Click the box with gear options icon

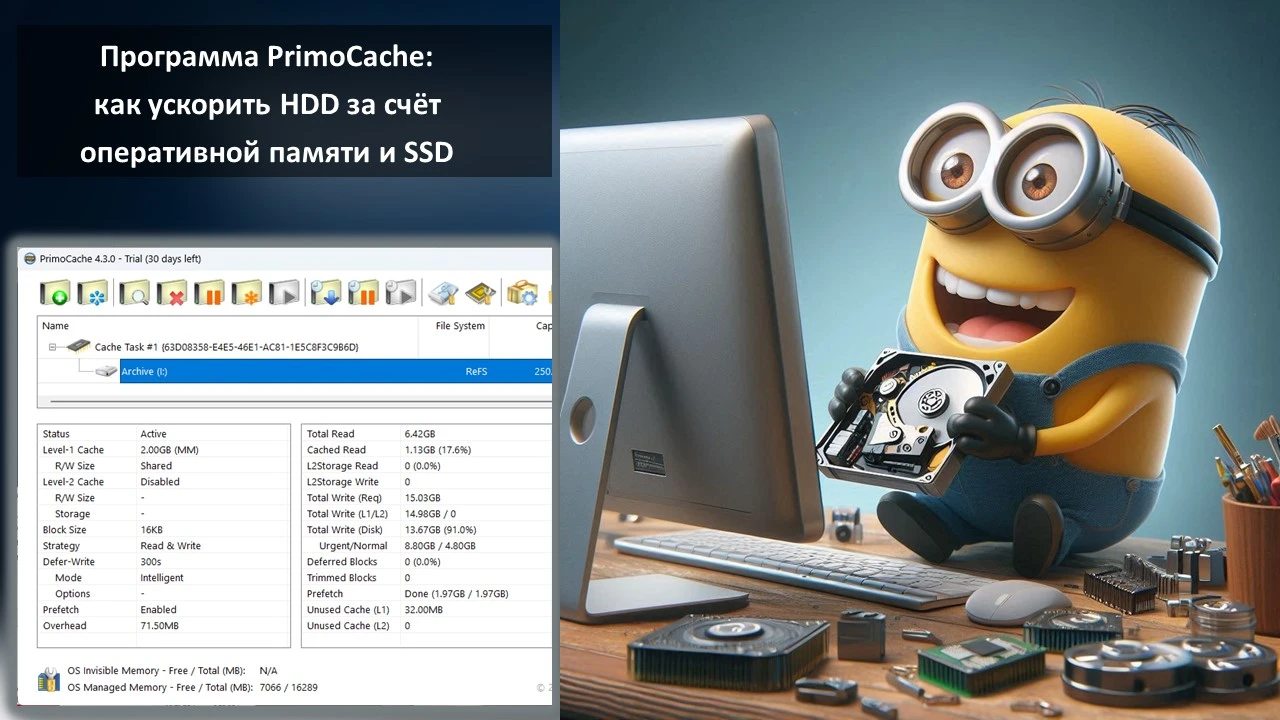click(522, 292)
